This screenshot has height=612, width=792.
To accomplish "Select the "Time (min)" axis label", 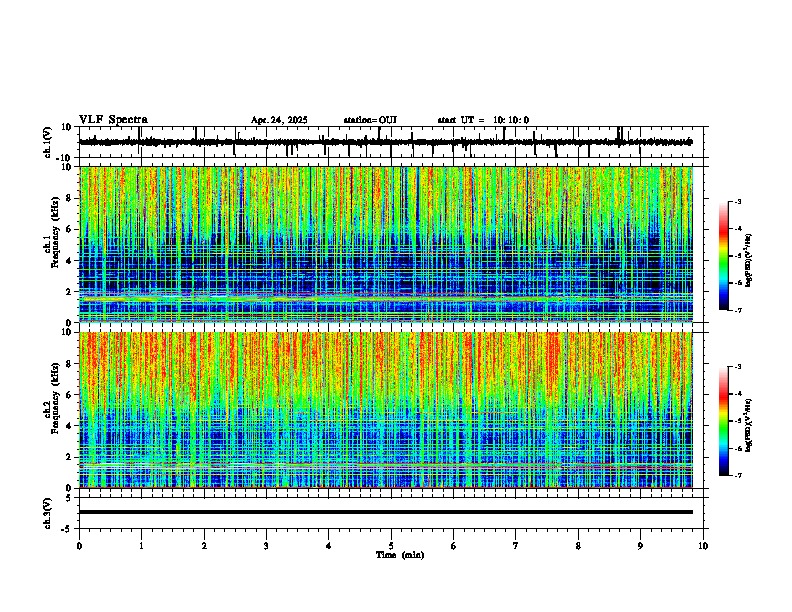I will (400, 555).
